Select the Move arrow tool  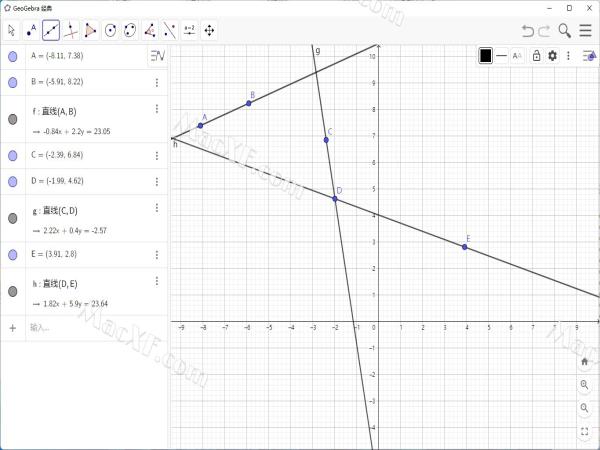(11, 31)
